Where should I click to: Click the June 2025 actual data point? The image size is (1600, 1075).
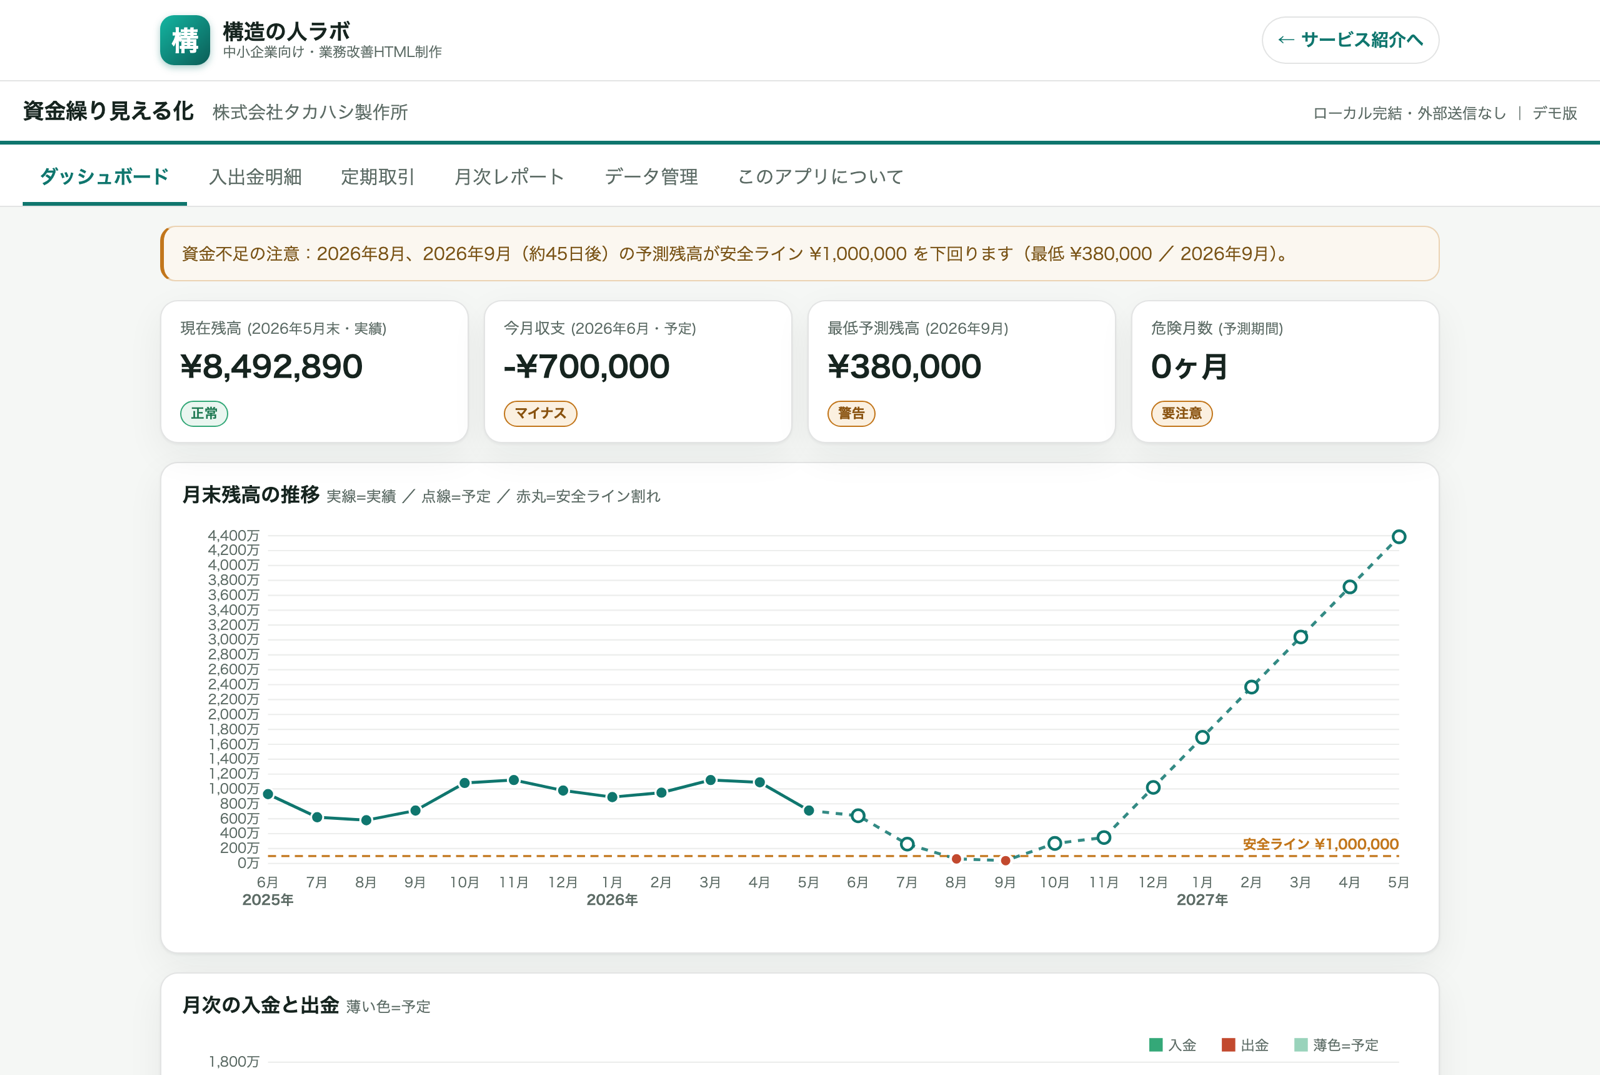click(x=268, y=794)
